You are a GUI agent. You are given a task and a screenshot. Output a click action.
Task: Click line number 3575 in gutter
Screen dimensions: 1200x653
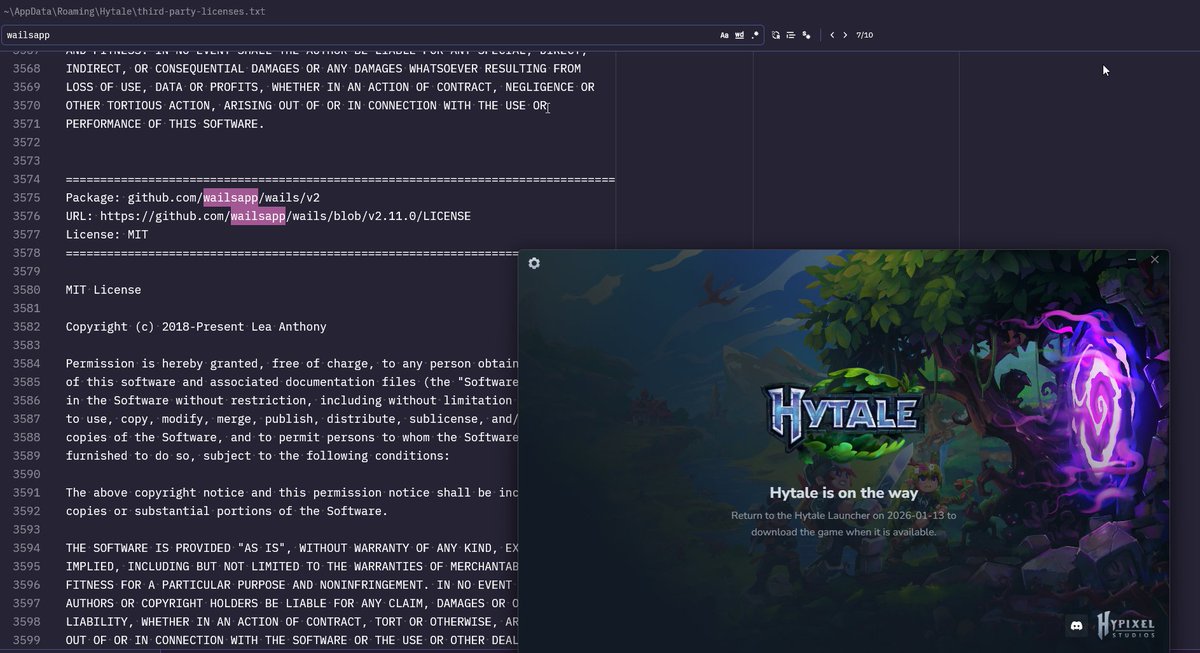coord(27,198)
